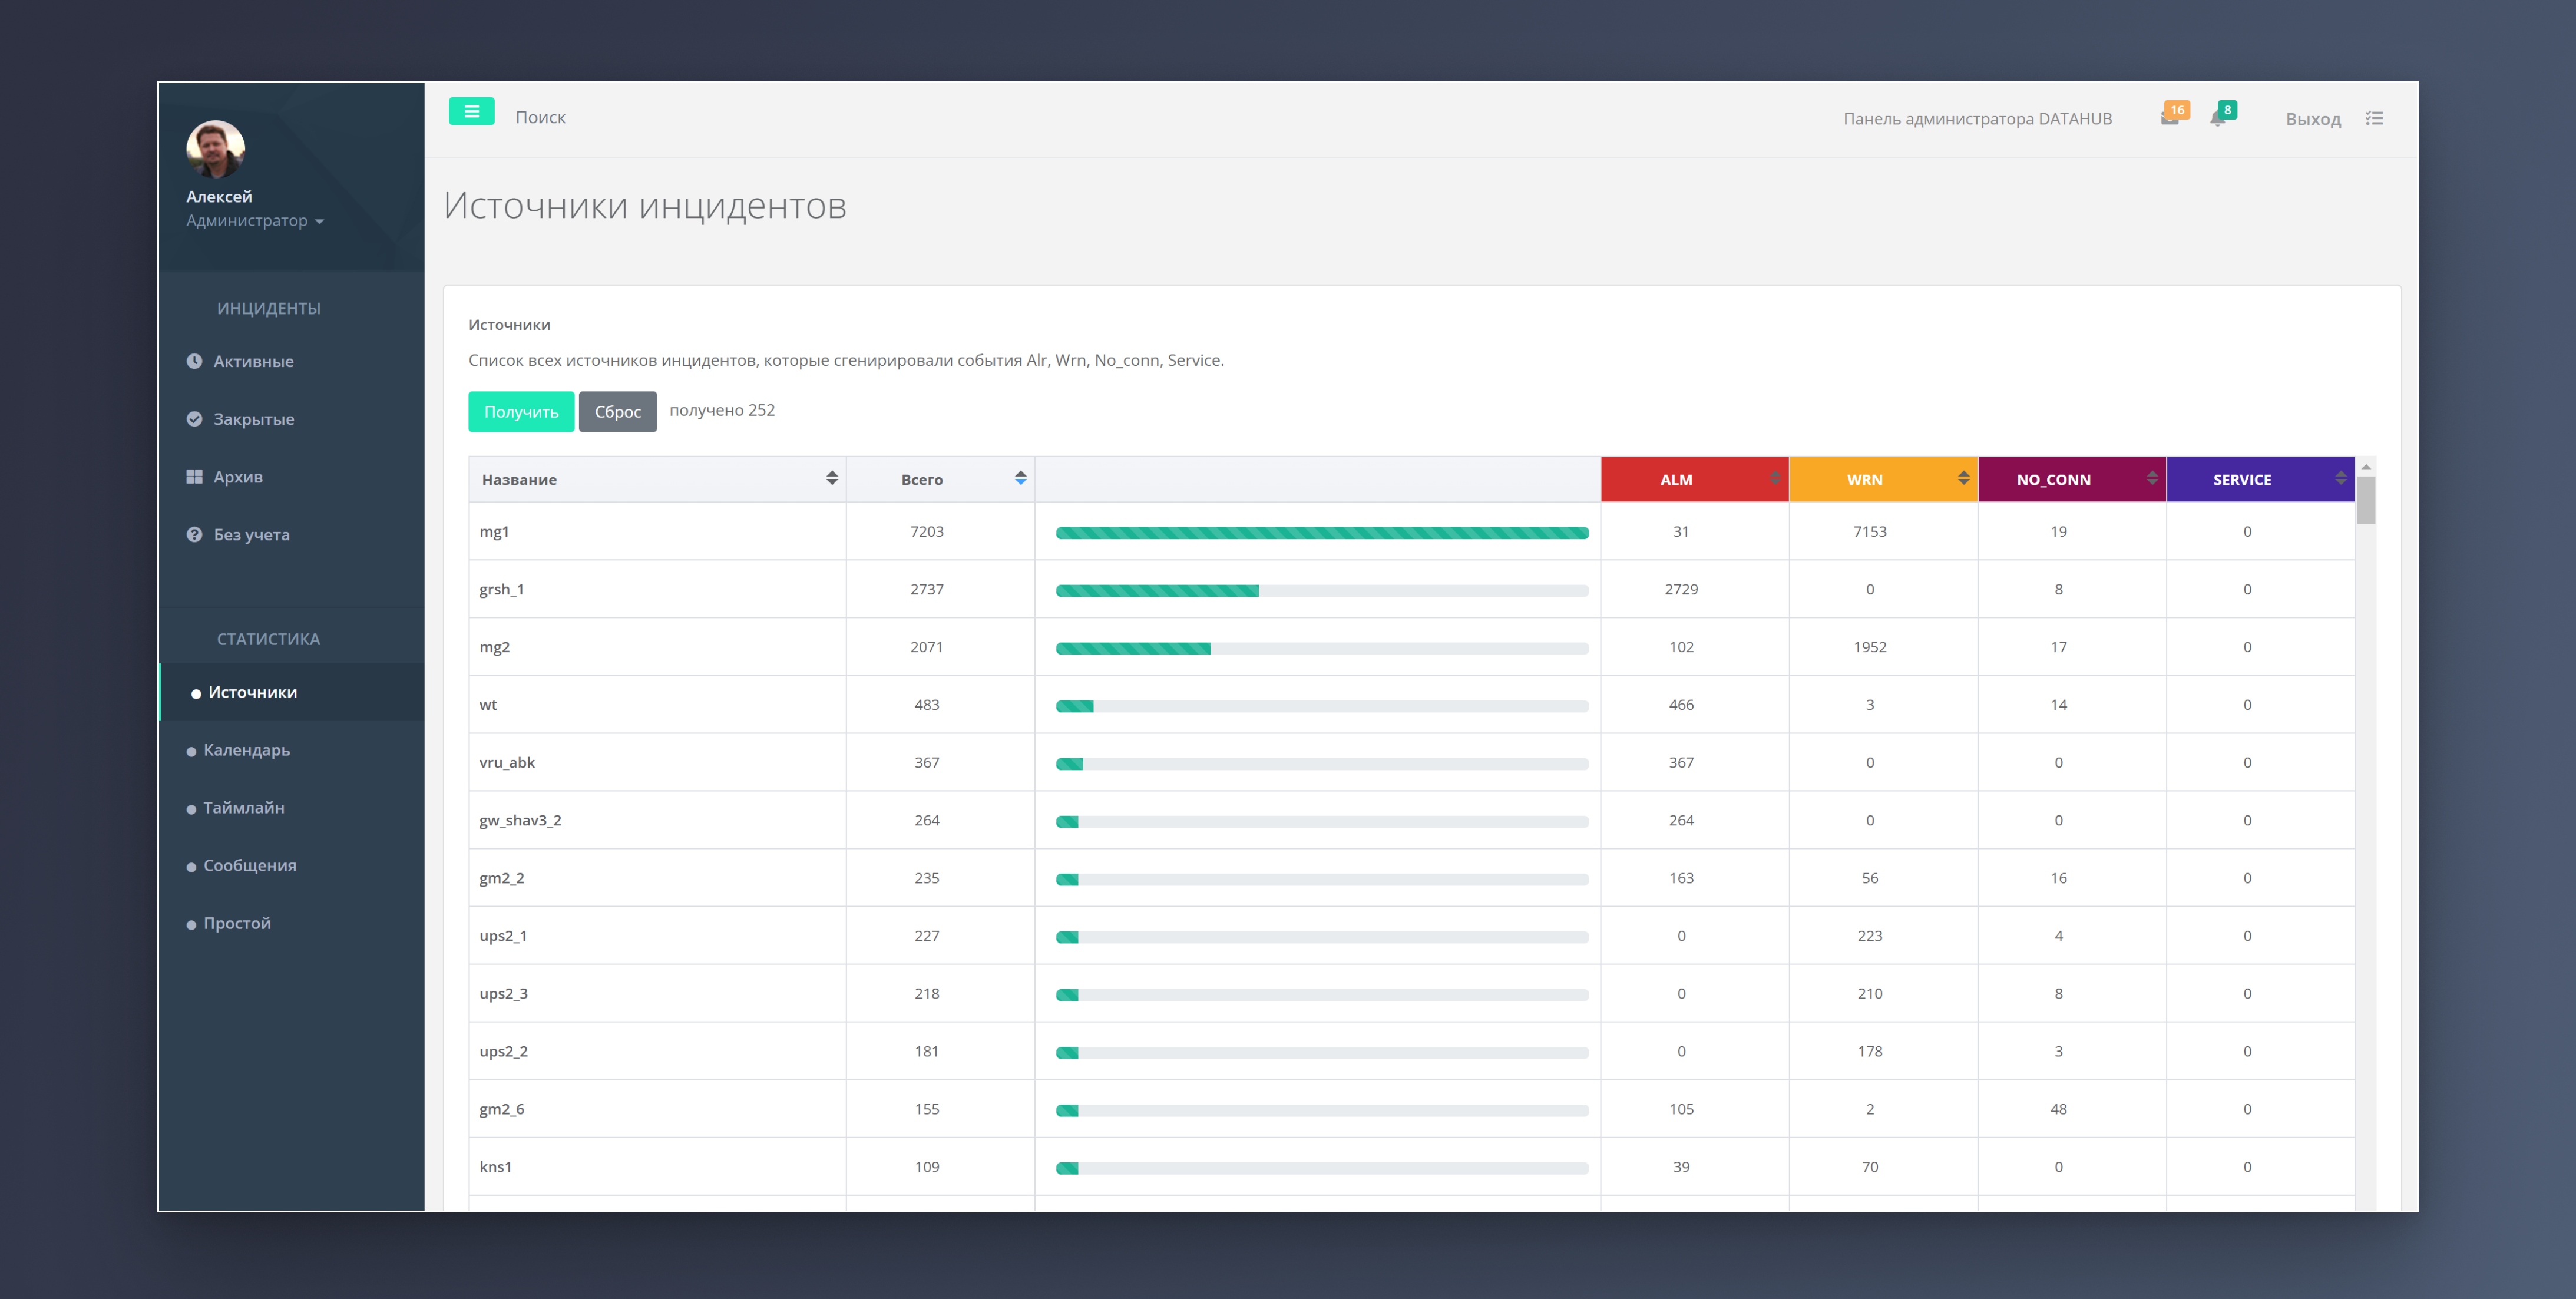Select the ups2_3 source name

[x=503, y=994]
